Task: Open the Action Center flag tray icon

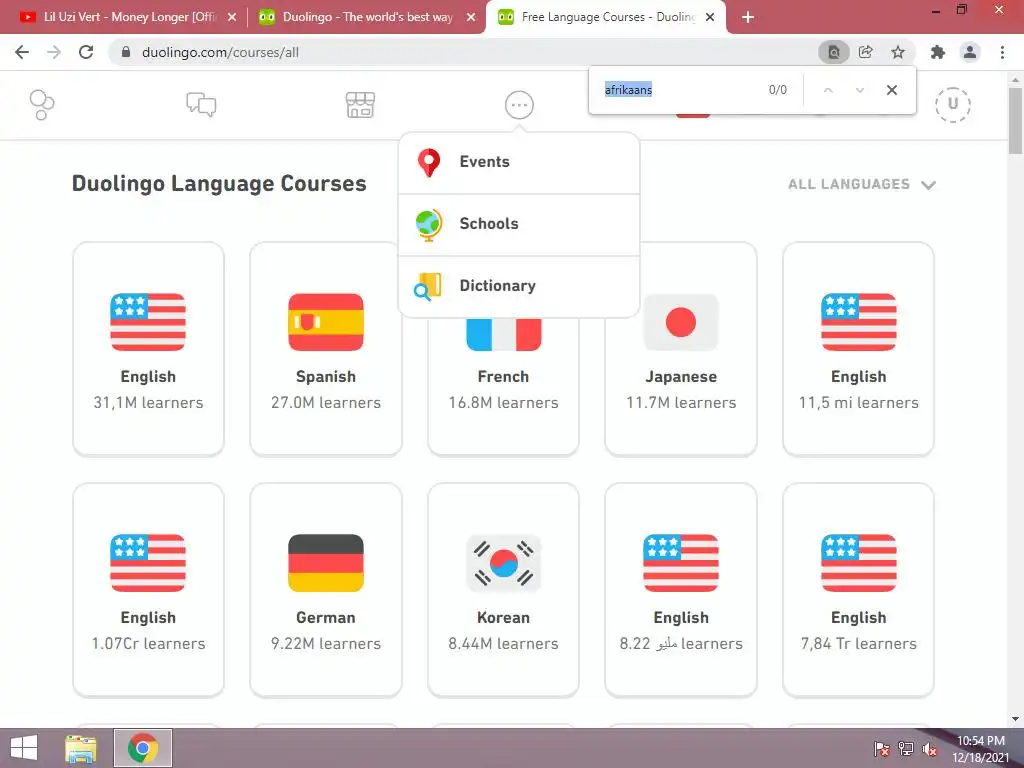Action: click(881, 749)
